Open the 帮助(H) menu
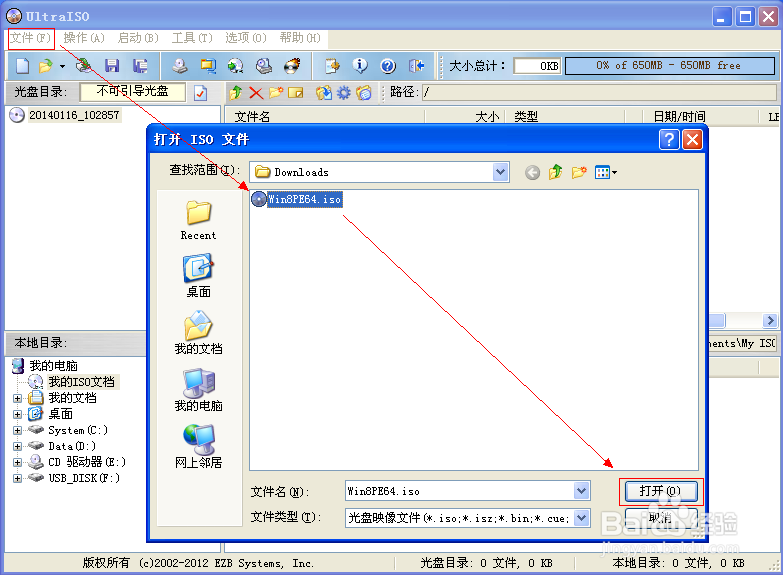The height and width of the screenshot is (575, 783). tap(300, 38)
